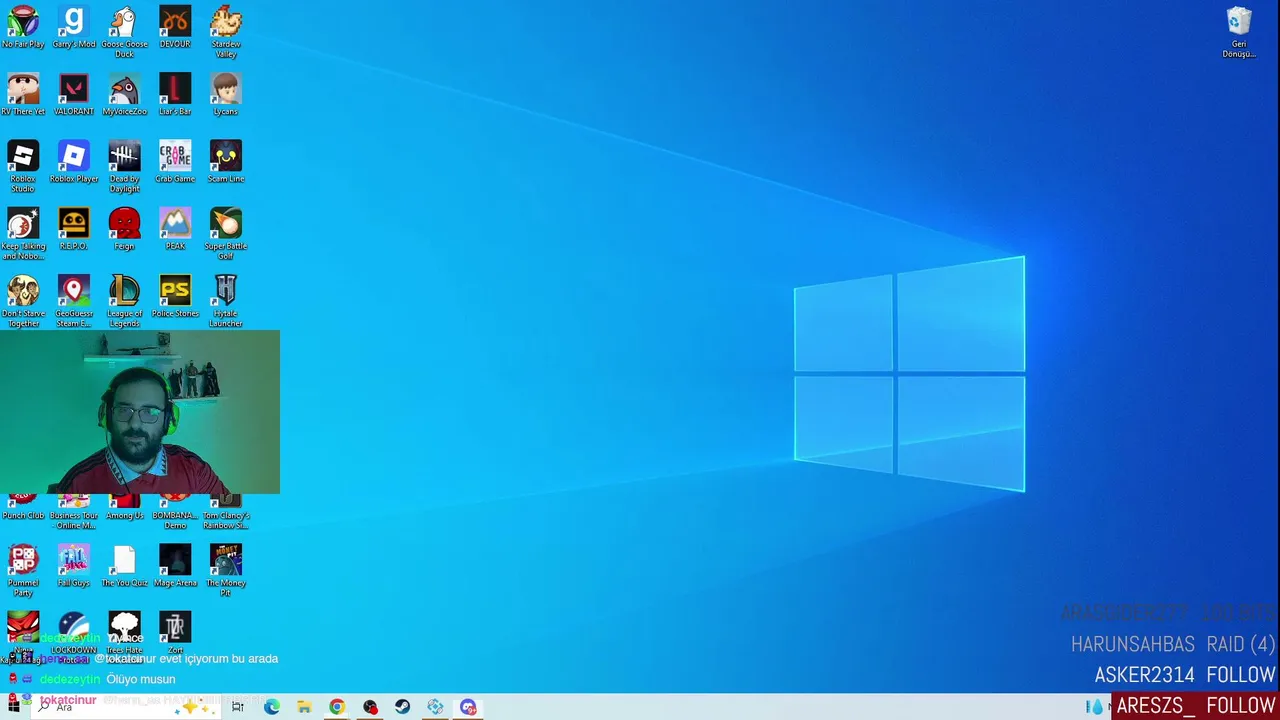
Task: Select the Recycle Bin (Geri Dönüşüm) icon
Action: click(1239, 33)
